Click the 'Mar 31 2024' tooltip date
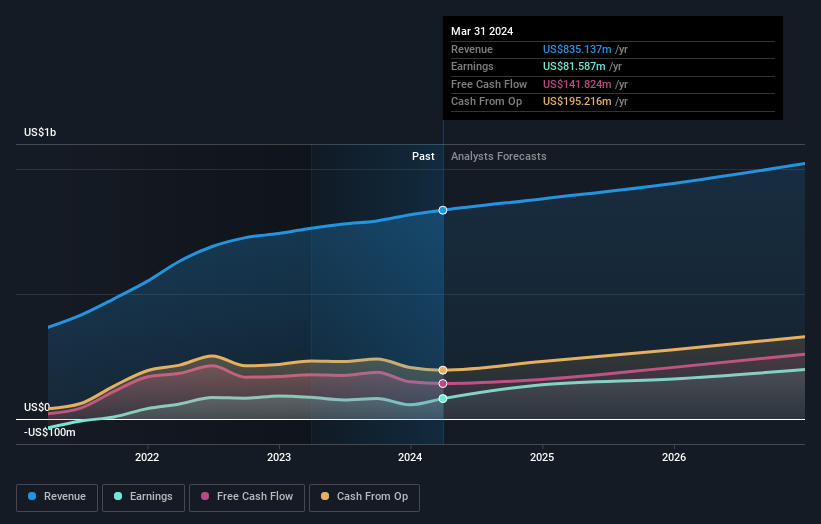The width and height of the screenshot is (821, 524). tap(482, 31)
